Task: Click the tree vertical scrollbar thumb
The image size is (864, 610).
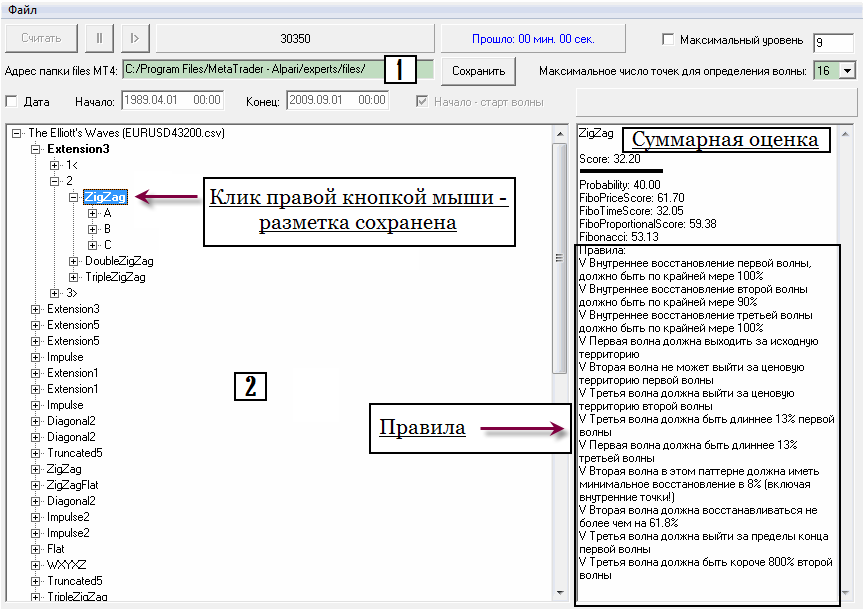Action: (560, 258)
